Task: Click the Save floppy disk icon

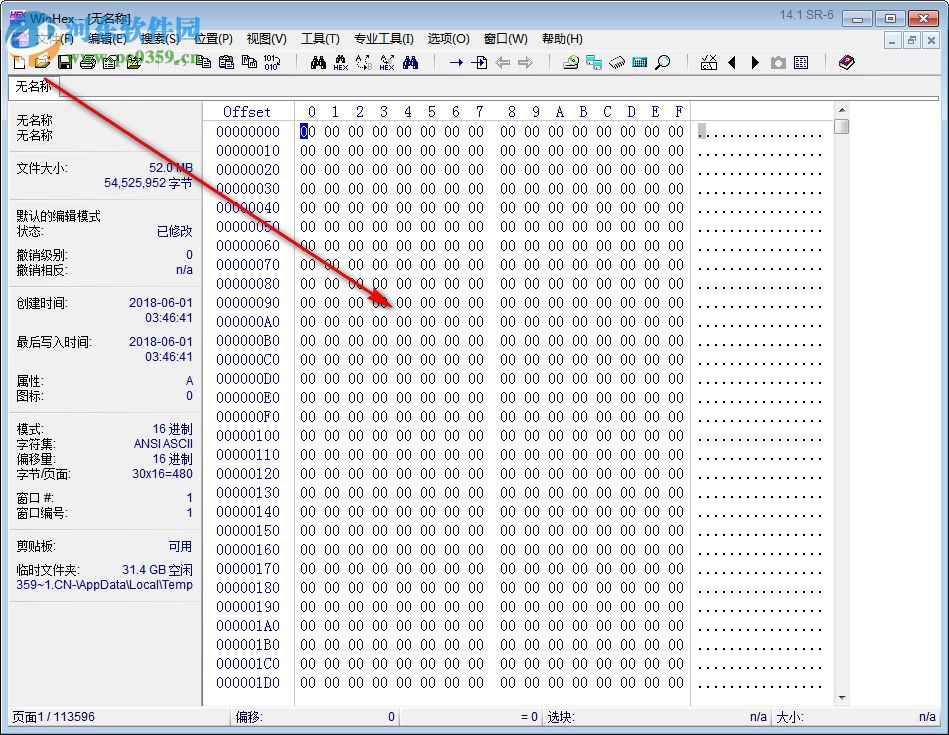Action: click(64, 63)
